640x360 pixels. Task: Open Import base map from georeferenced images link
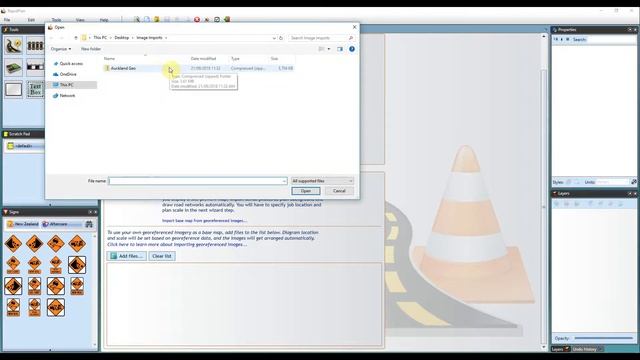click(204, 220)
